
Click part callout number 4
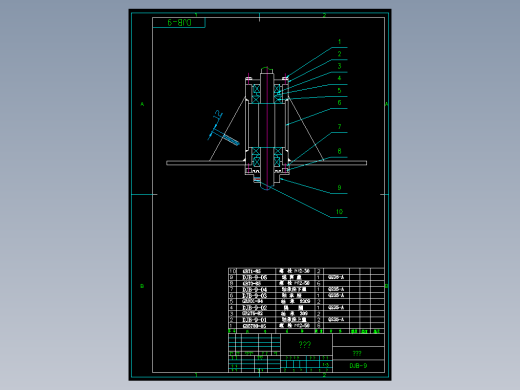click(x=339, y=78)
